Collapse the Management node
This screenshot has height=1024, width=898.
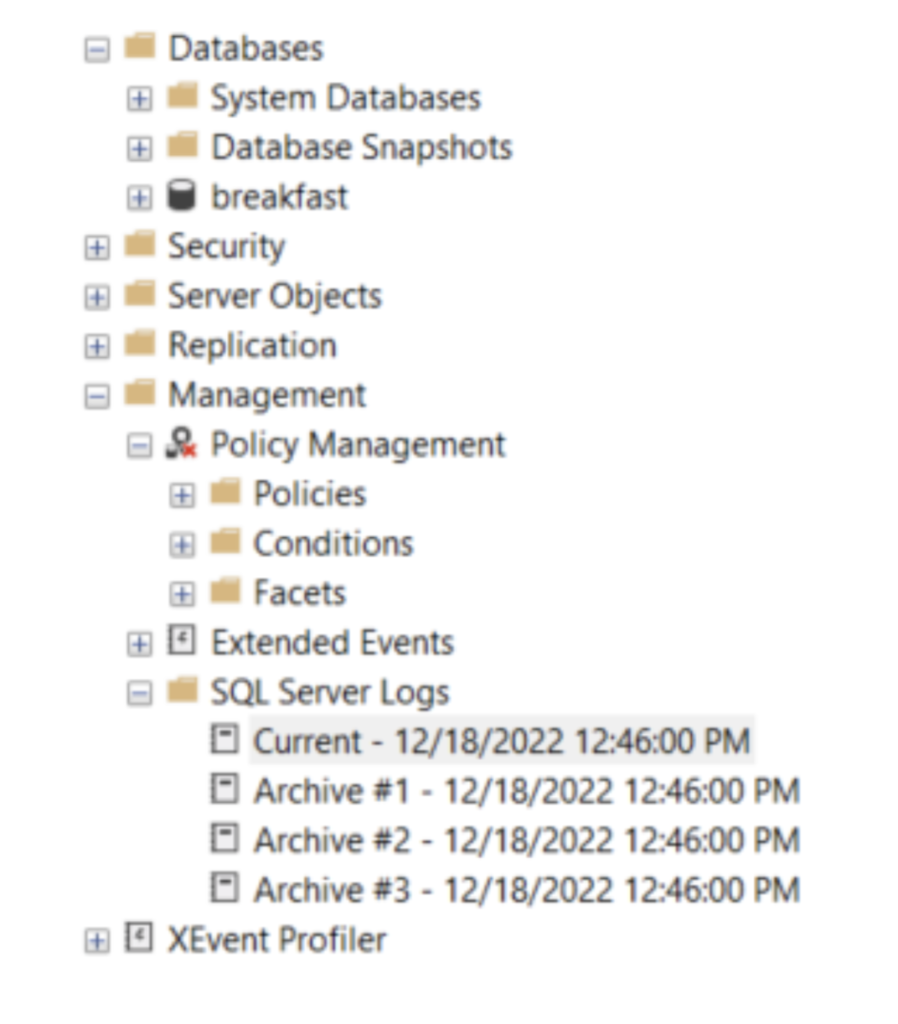tap(97, 396)
